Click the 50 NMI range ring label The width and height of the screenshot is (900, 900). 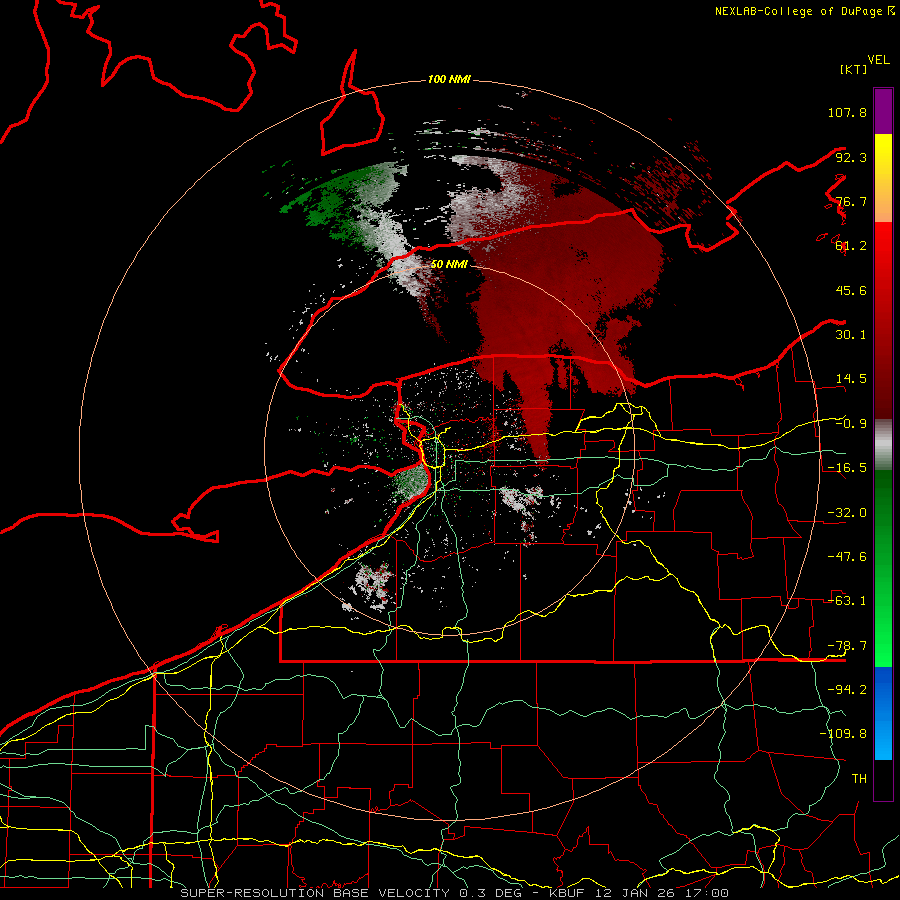click(449, 264)
